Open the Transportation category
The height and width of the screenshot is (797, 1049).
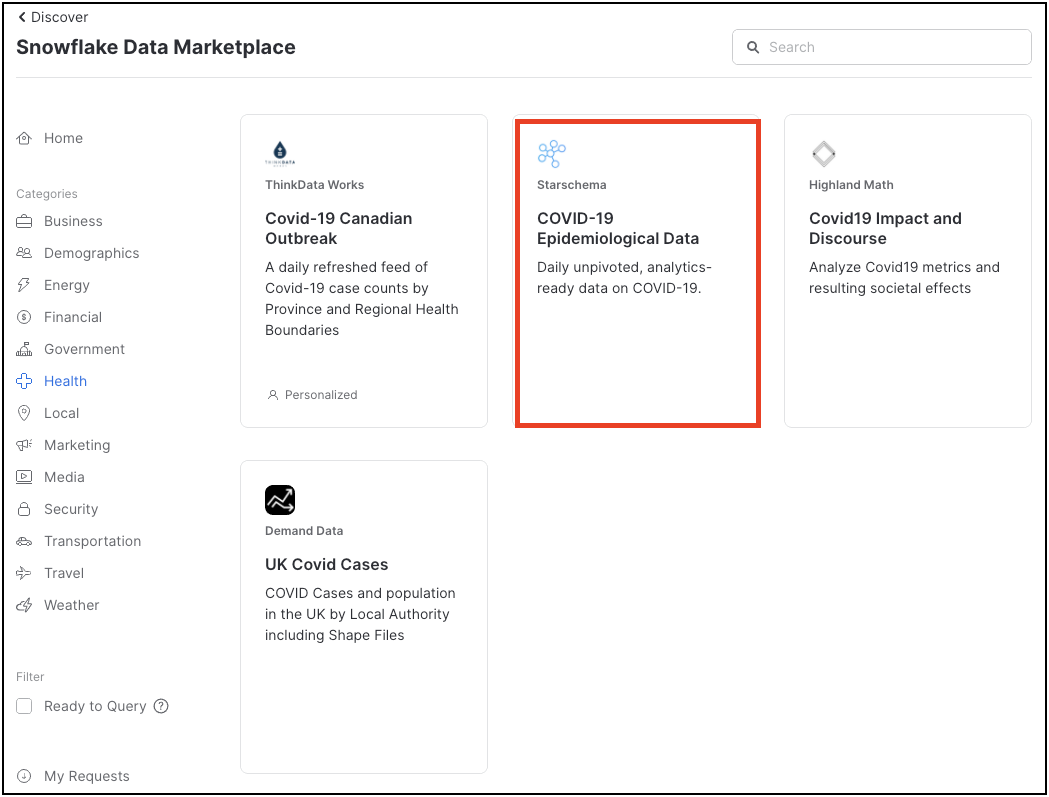(92, 541)
